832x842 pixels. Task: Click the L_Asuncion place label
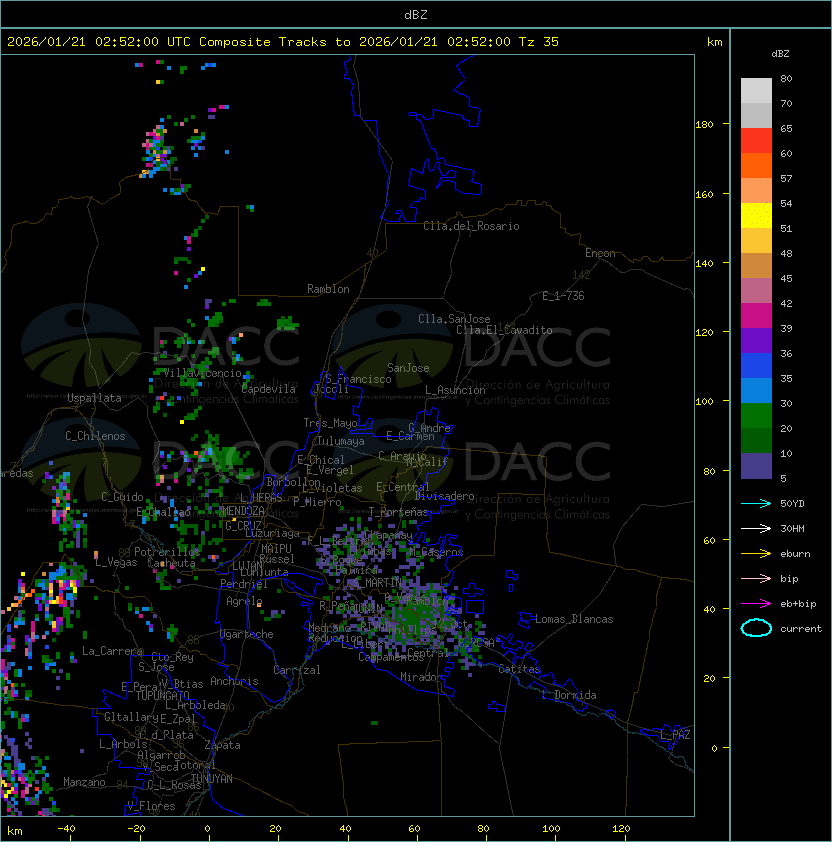coord(455,390)
